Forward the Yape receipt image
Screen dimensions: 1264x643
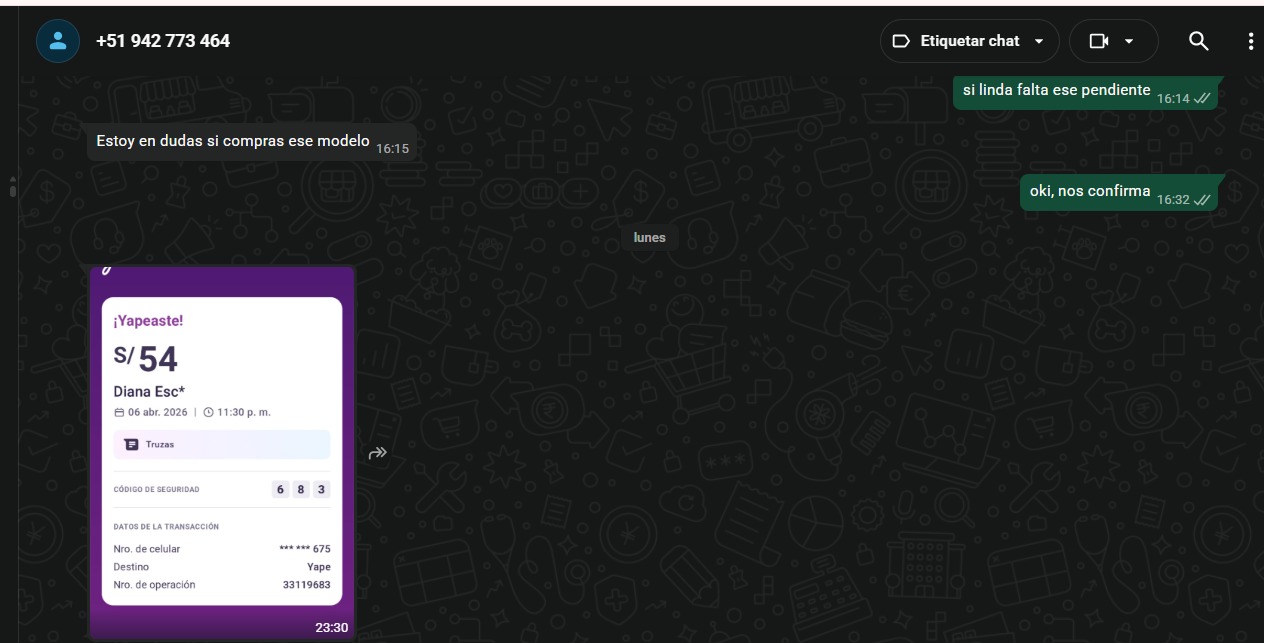377,453
